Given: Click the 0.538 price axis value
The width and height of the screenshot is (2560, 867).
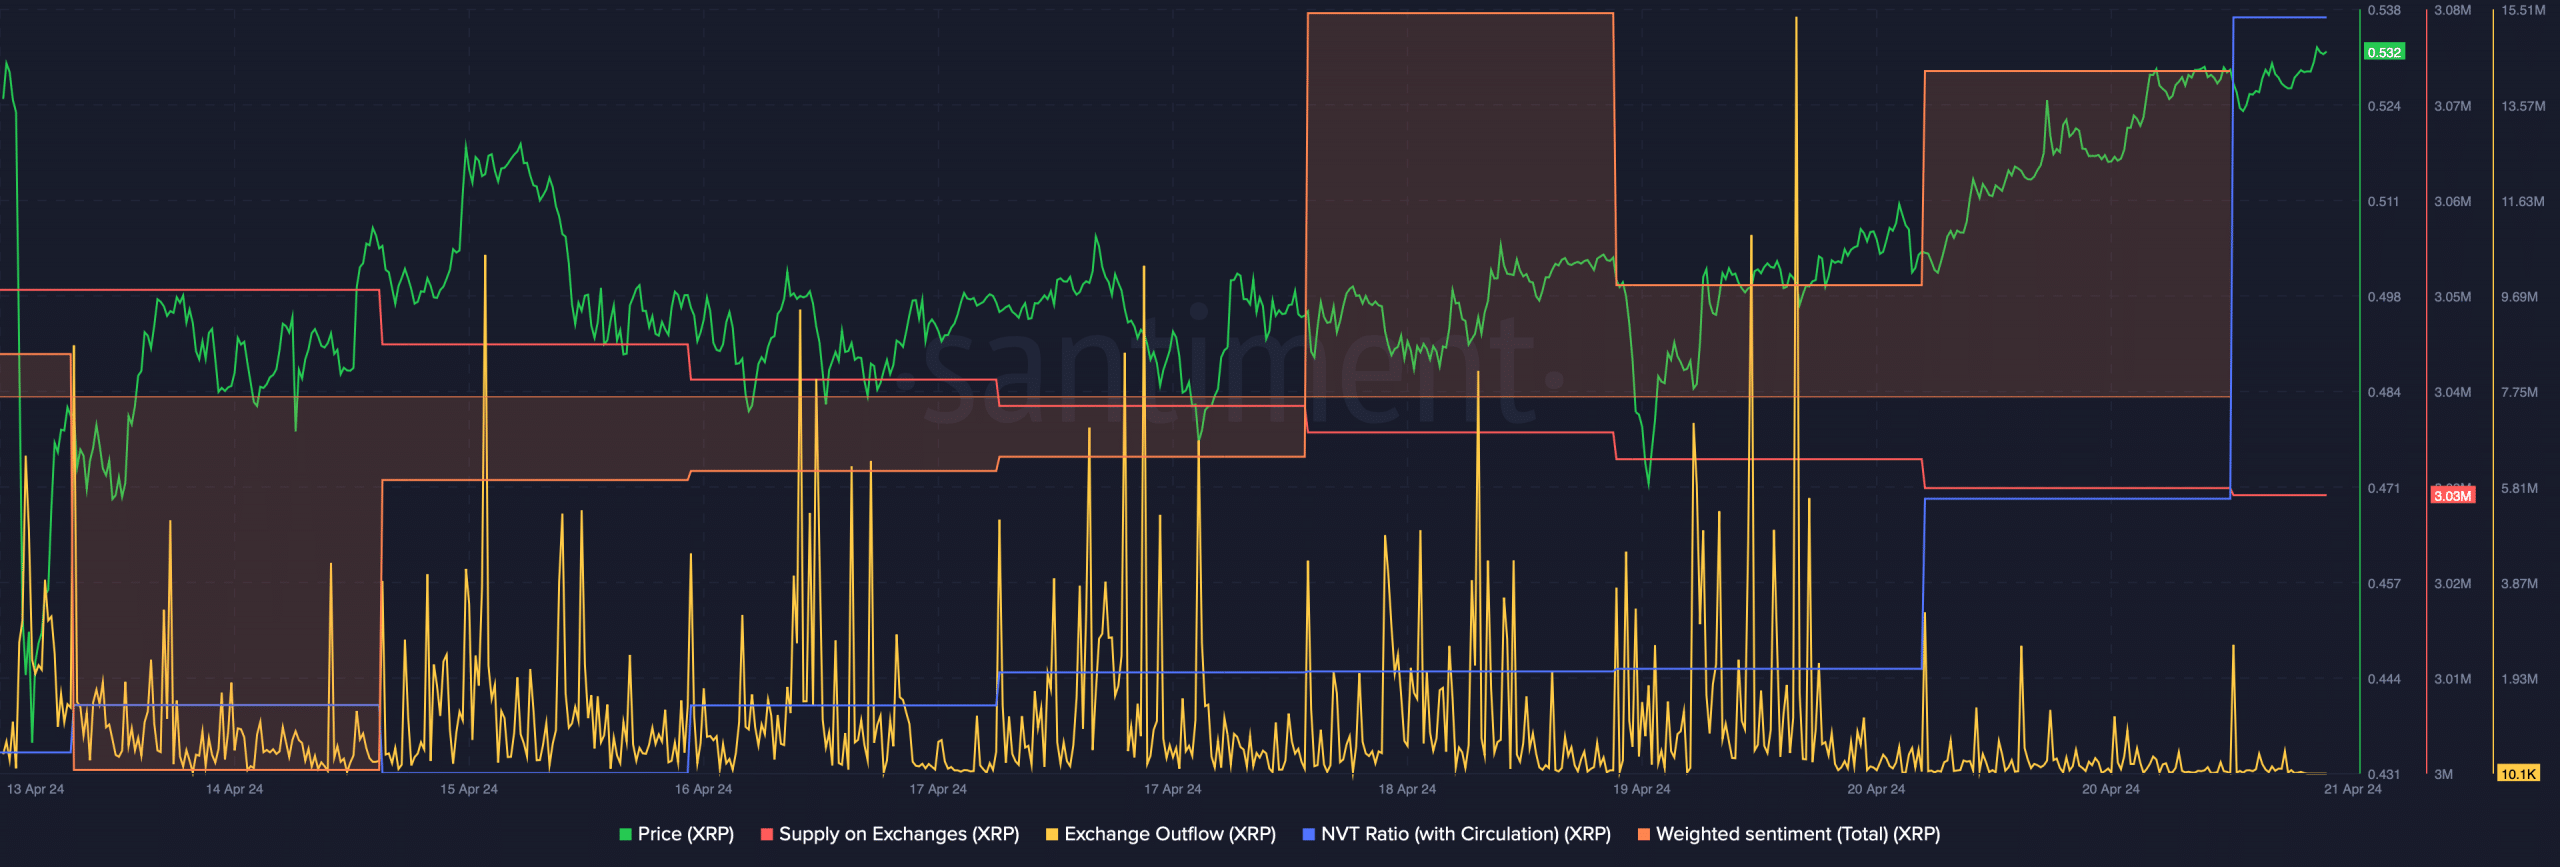Looking at the screenshot, I should pyautogui.click(x=2384, y=10).
